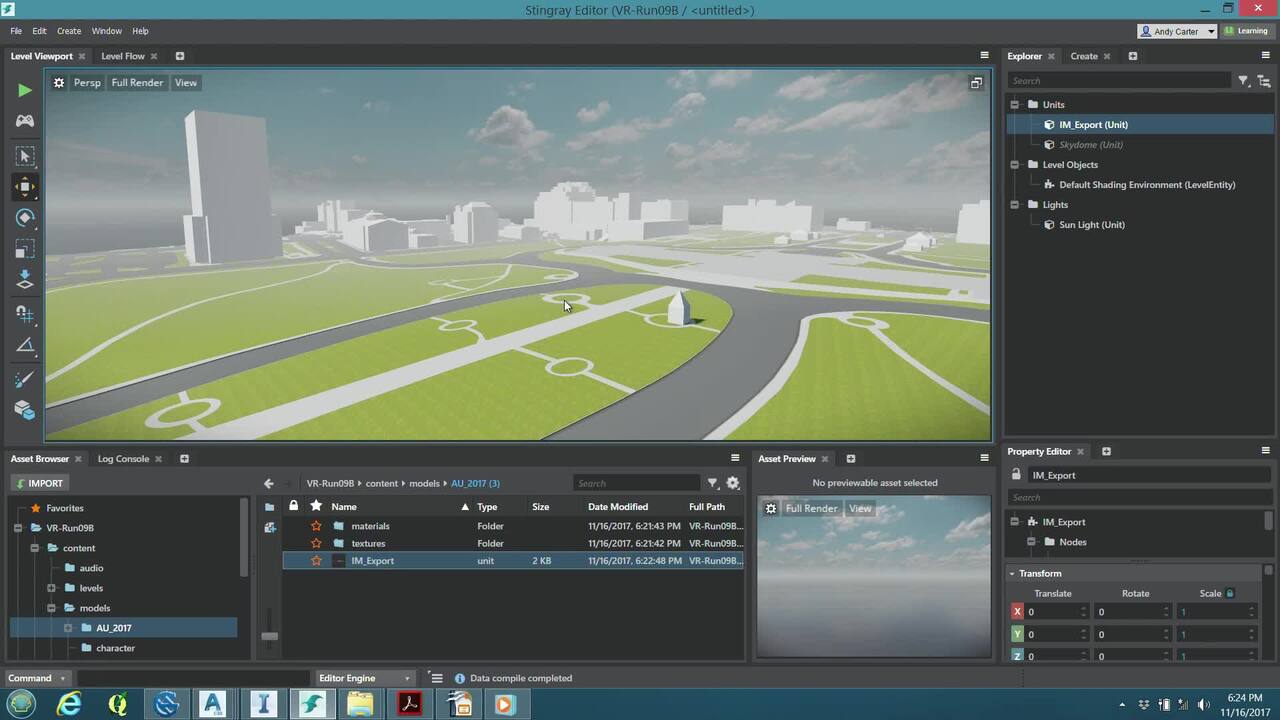Image resolution: width=1280 pixels, height=720 pixels.
Task: Click in the Explorer search field
Action: coord(1118,81)
